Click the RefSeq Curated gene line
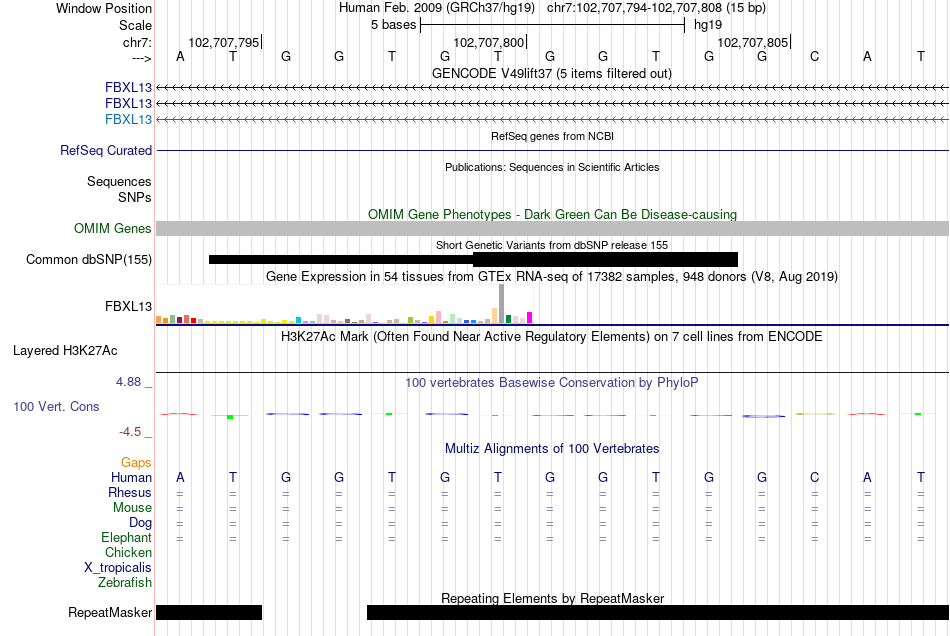 pos(553,150)
